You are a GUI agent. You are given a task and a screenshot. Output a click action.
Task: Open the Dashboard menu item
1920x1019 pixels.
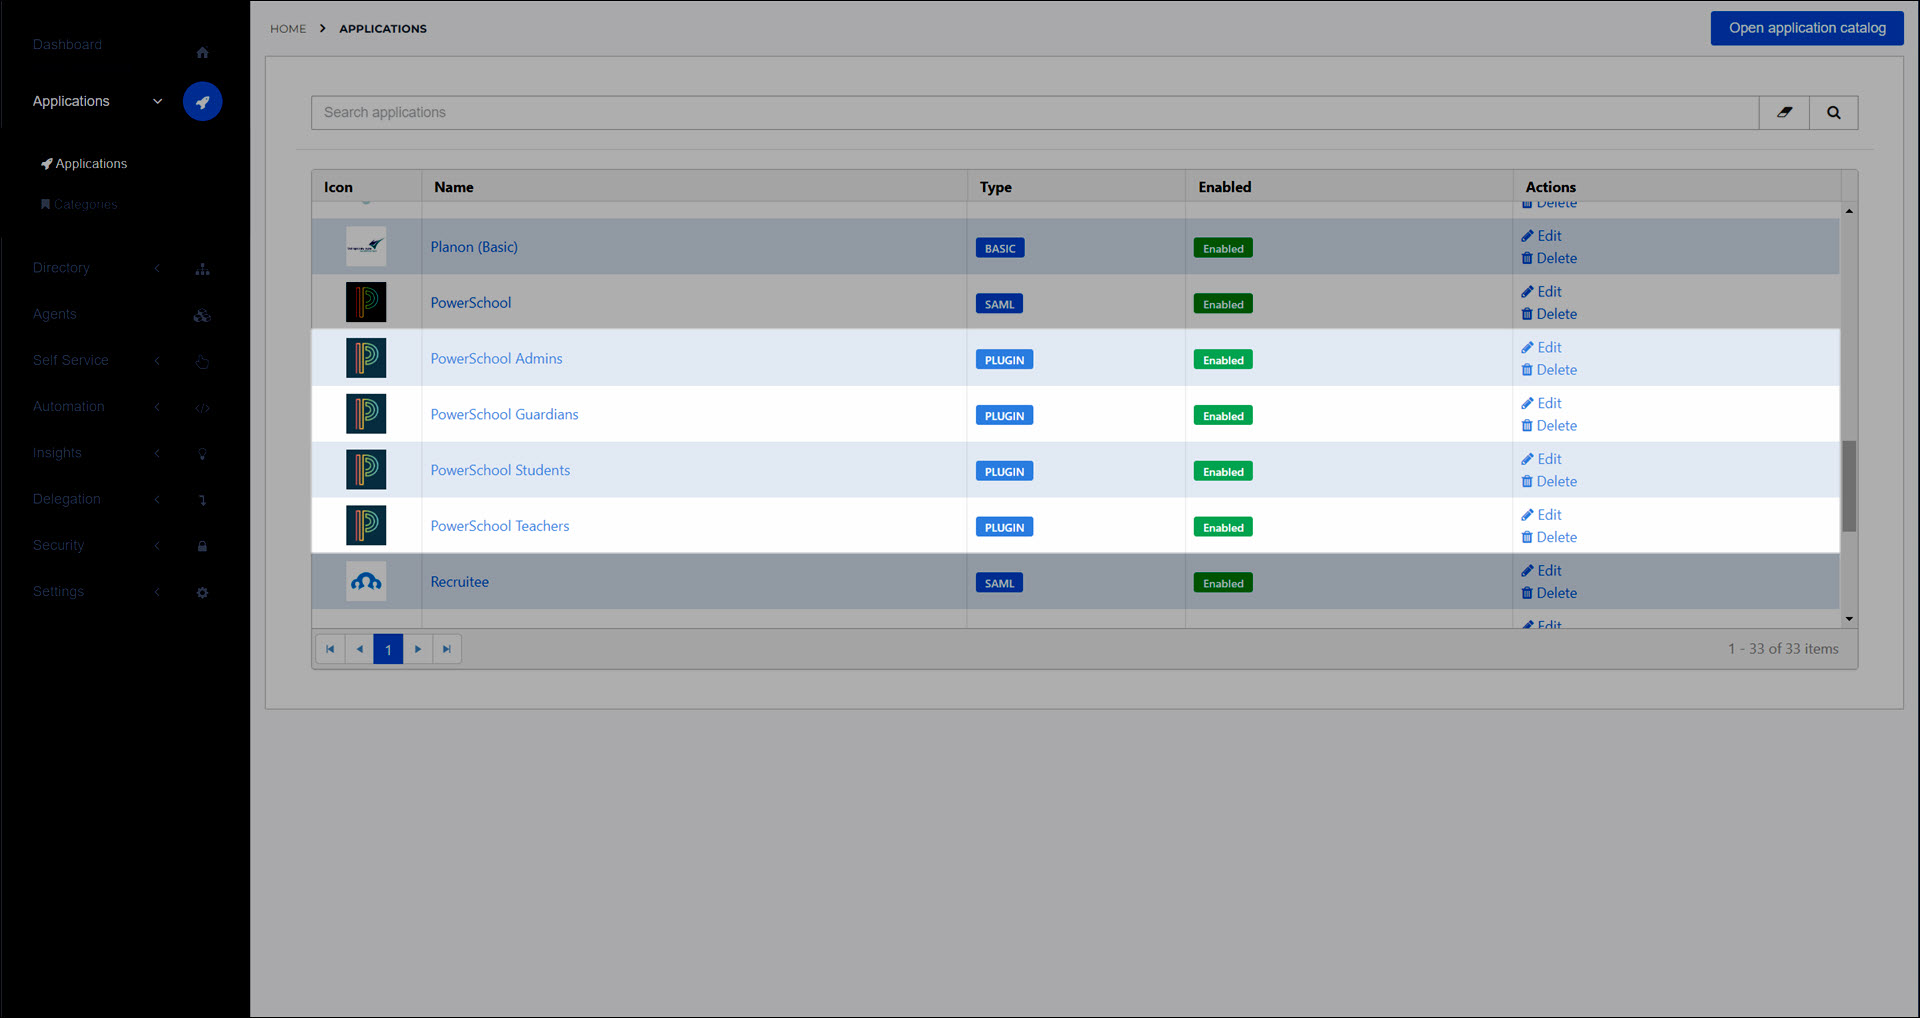click(67, 45)
